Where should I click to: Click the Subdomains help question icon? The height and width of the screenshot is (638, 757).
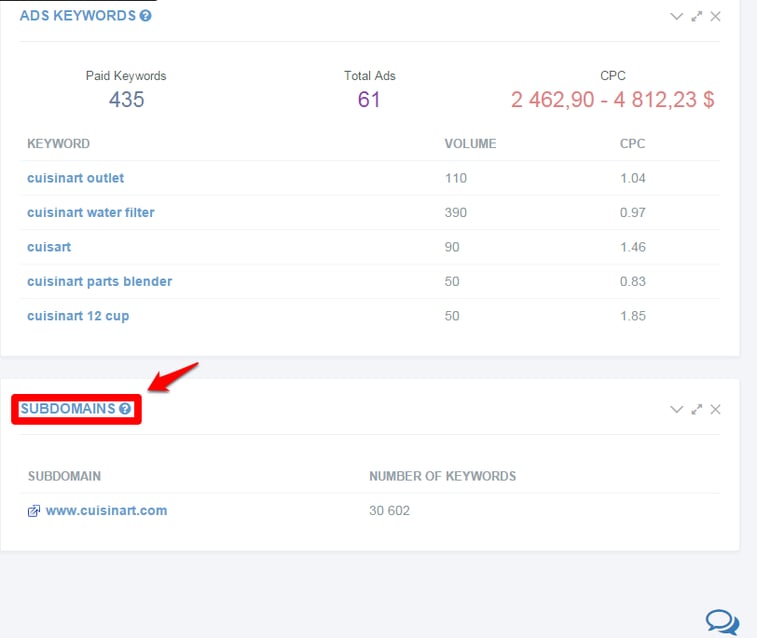(x=125, y=409)
